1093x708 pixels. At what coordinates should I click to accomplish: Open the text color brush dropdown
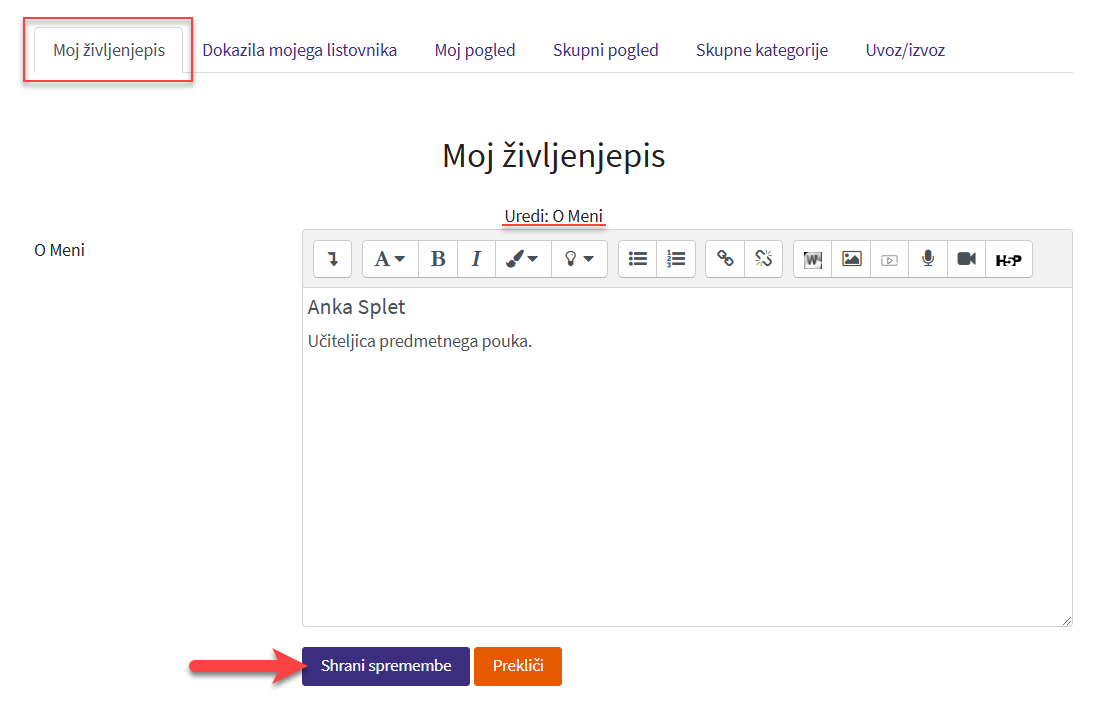522,259
